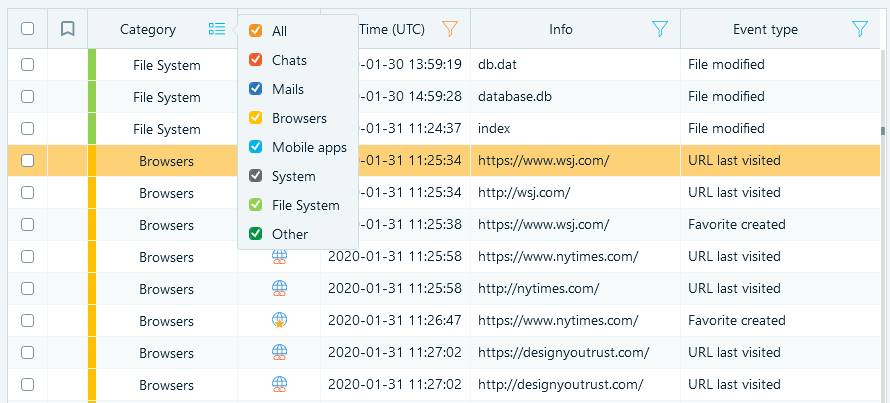Tick the checkbox for https://designyoutrust.com/ row
This screenshot has width=890, height=403.
coord(27,353)
